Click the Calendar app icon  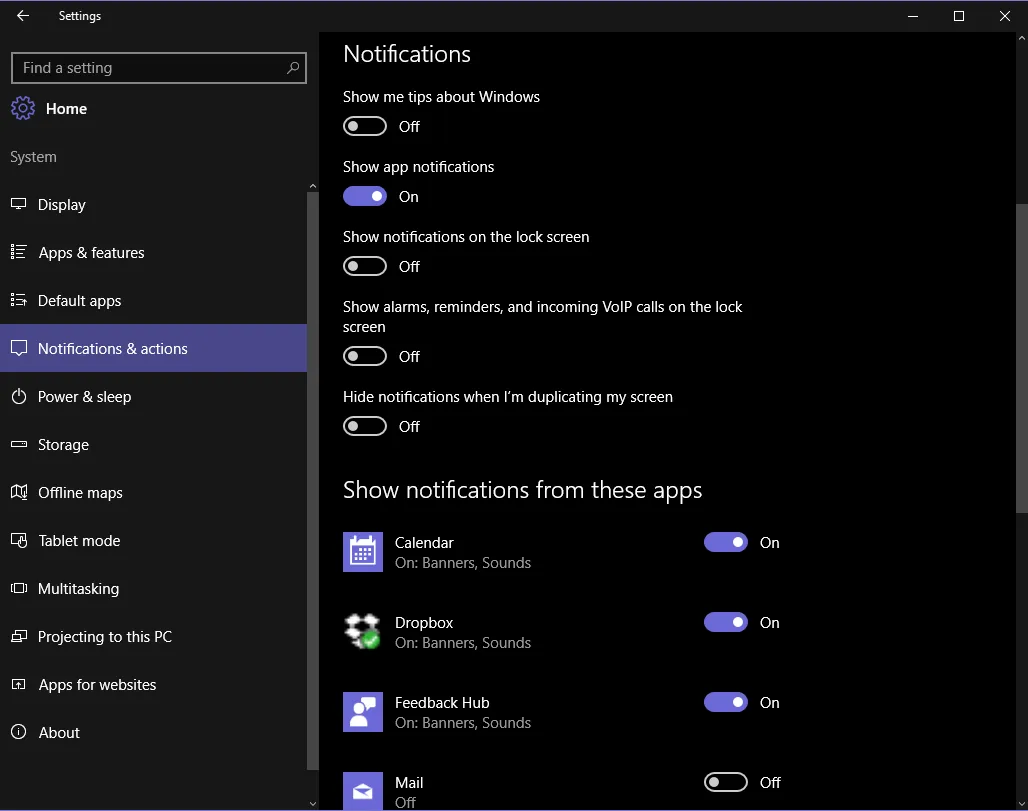tap(362, 552)
